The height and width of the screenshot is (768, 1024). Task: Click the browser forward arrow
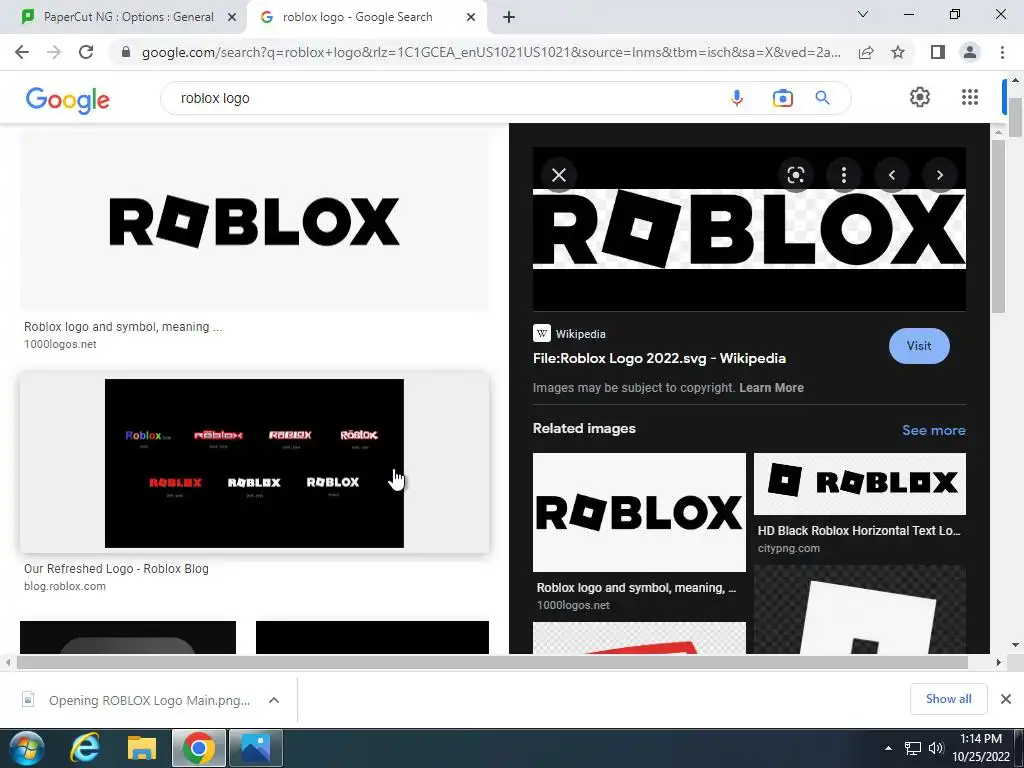click(54, 52)
